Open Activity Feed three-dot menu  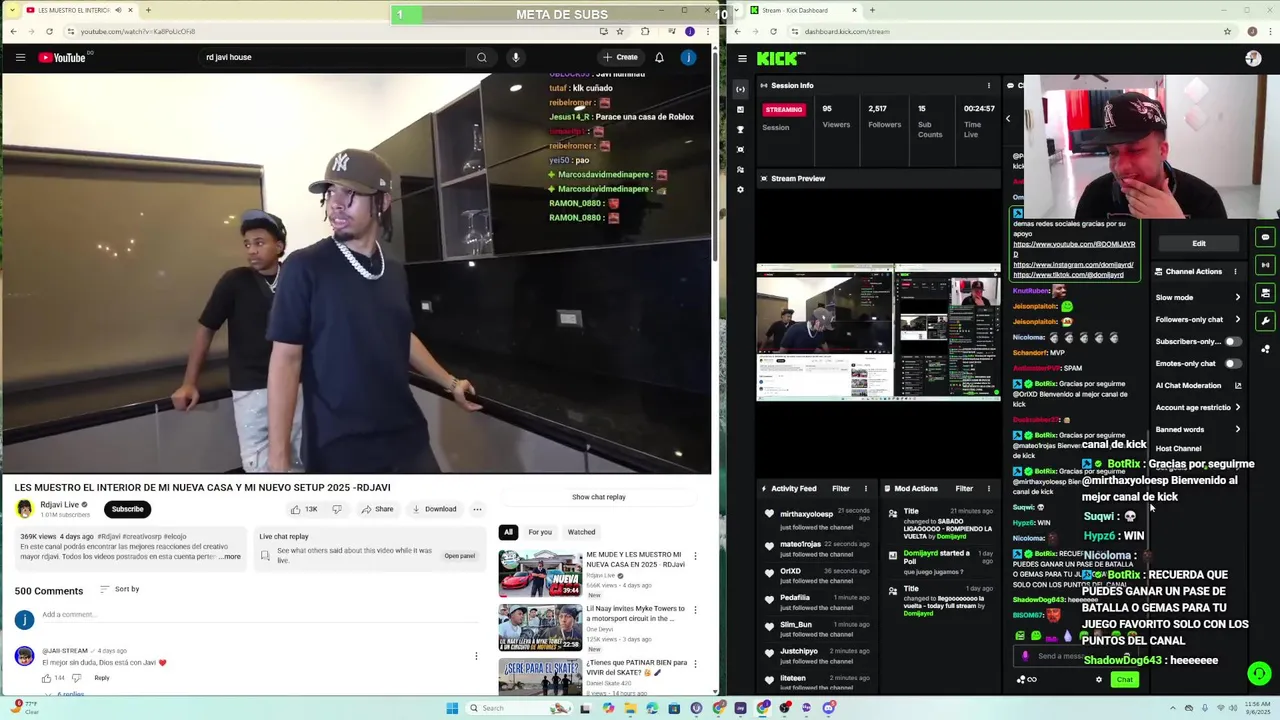click(x=866, y=488)
